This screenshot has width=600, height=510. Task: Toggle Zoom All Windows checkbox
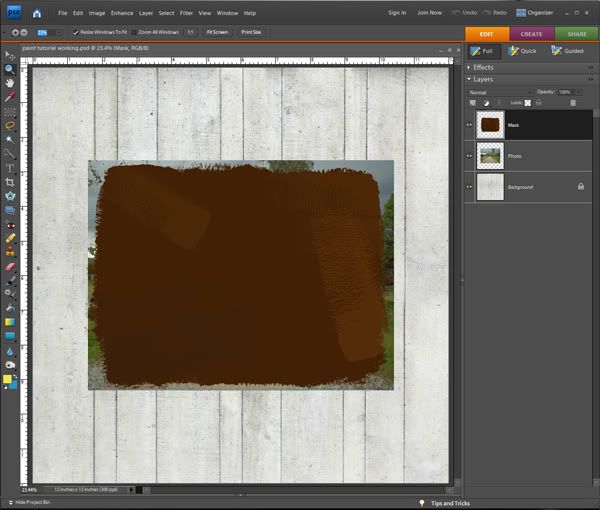(134, 33)
